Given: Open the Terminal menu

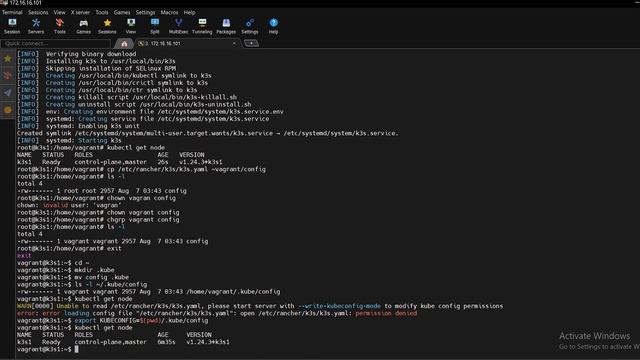Looking at the screenshot, I should pos(12,12).
